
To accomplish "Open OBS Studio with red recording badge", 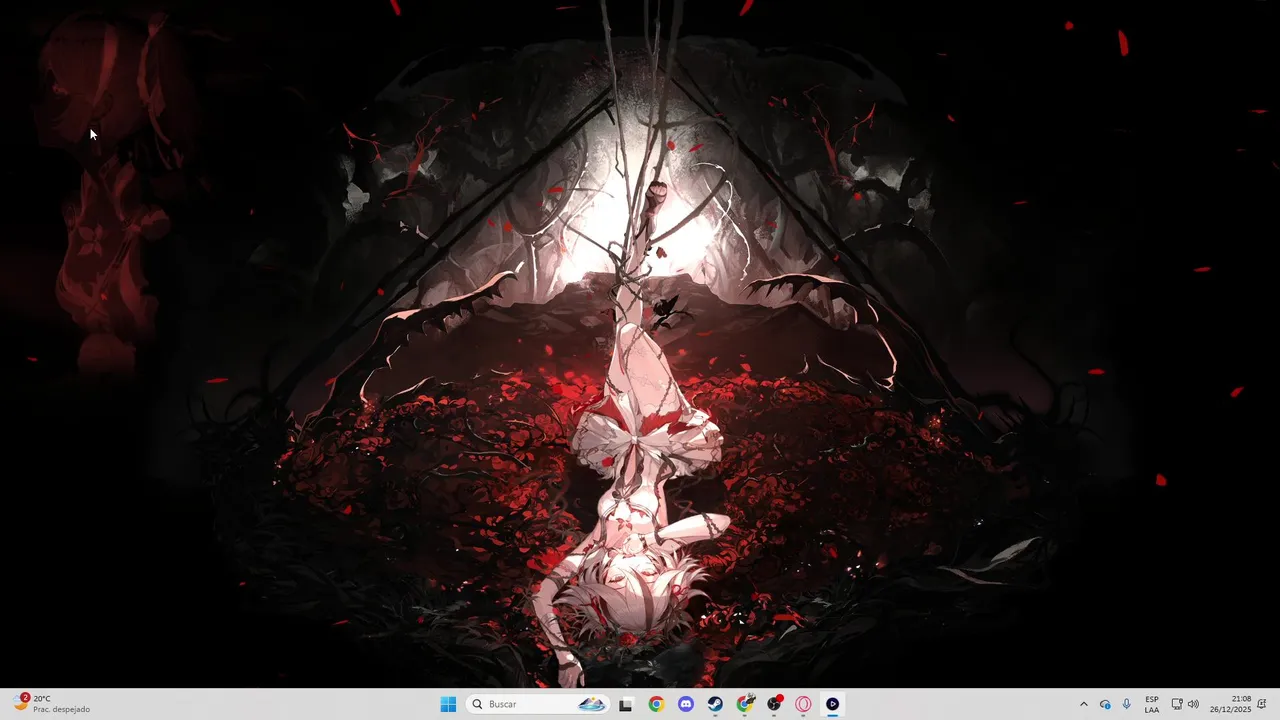I will tap(774, 704).
